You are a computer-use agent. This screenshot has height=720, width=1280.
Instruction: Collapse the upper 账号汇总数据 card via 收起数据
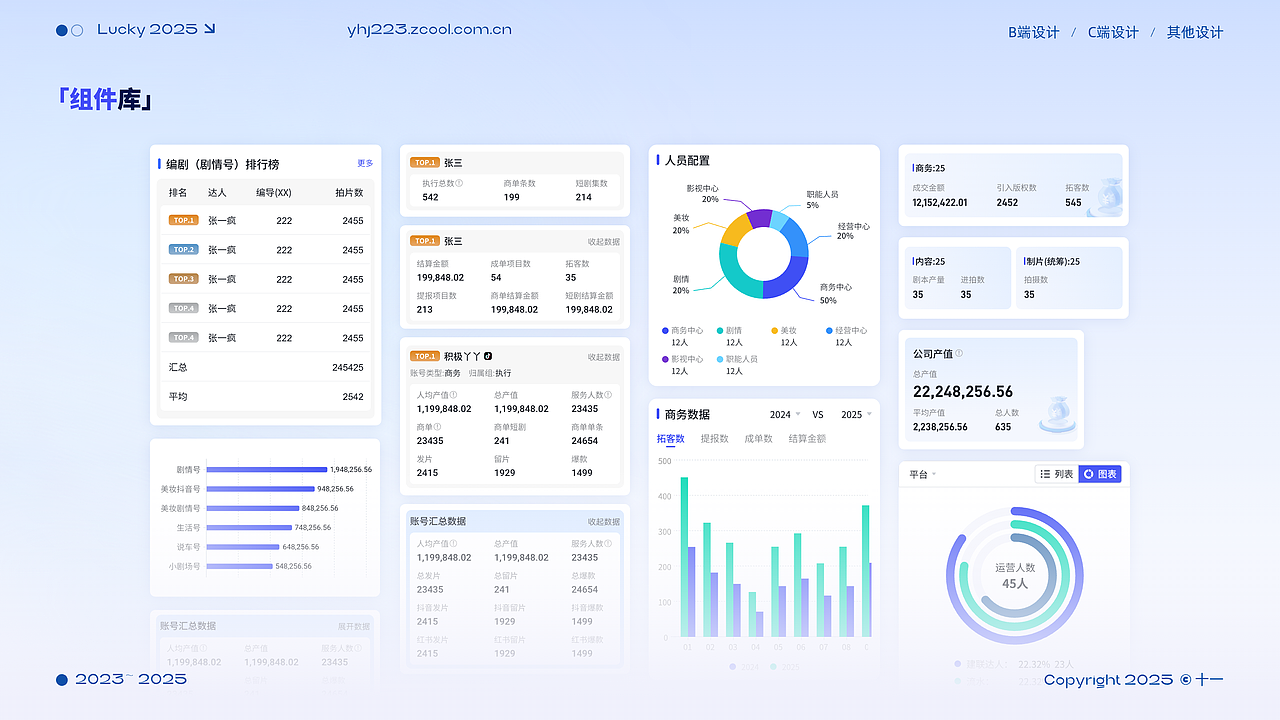(x=604, y=522)
